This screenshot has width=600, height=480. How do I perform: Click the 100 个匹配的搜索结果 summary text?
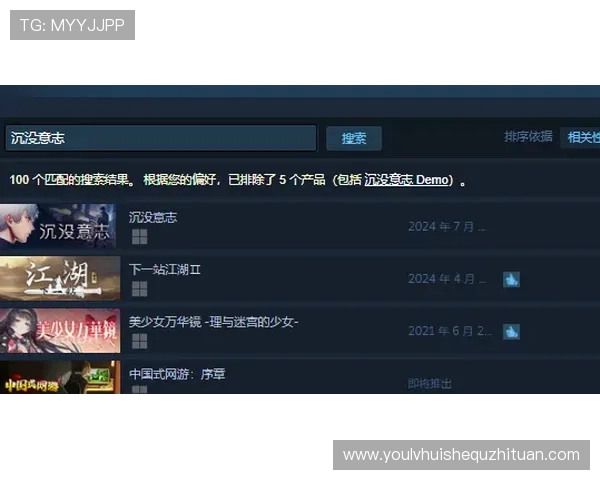click(x=72, y=180)
